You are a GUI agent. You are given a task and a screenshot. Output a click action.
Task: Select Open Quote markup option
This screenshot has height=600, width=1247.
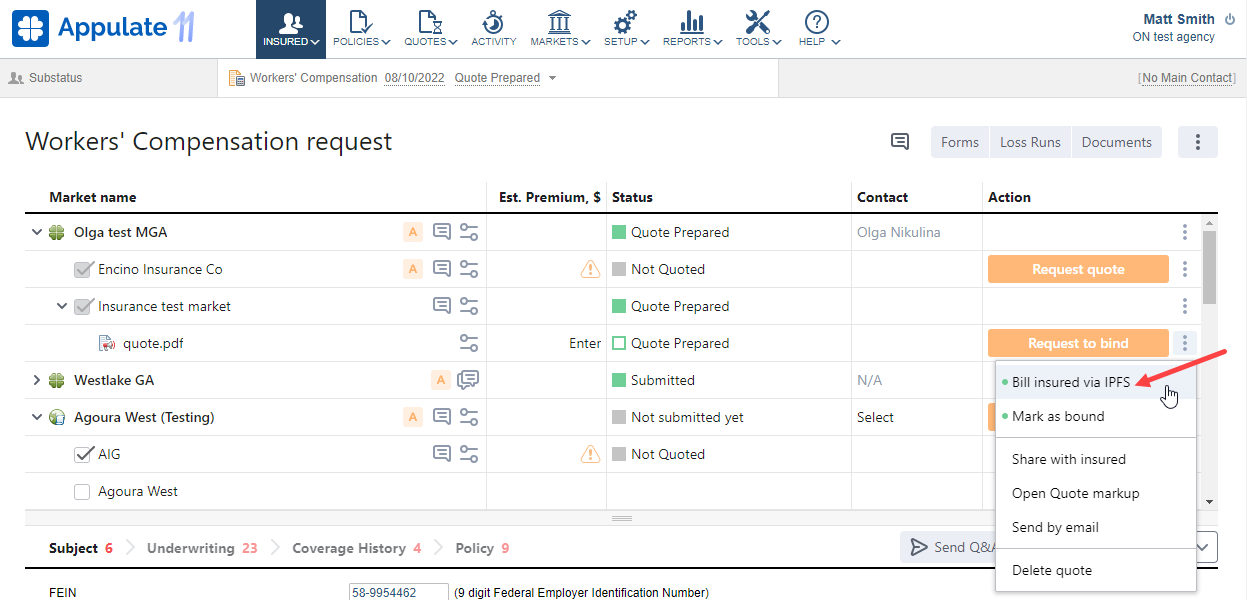(x=1096, y=493)
